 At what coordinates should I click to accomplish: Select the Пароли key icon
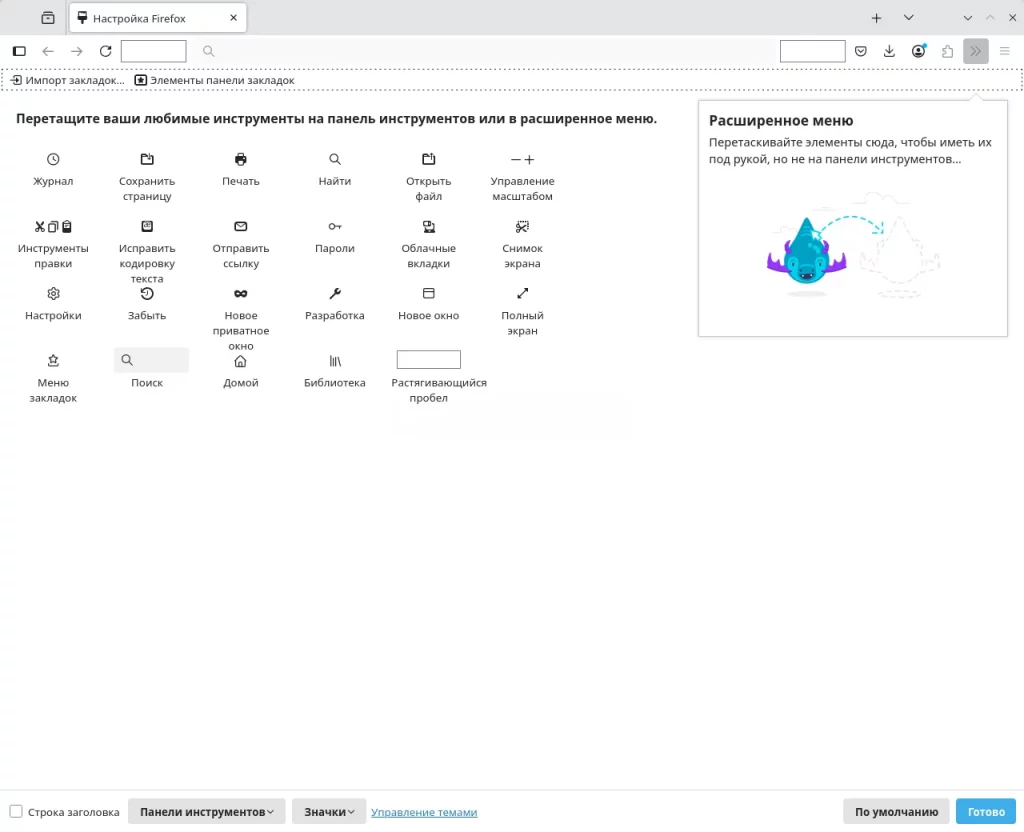coord(334,227)
